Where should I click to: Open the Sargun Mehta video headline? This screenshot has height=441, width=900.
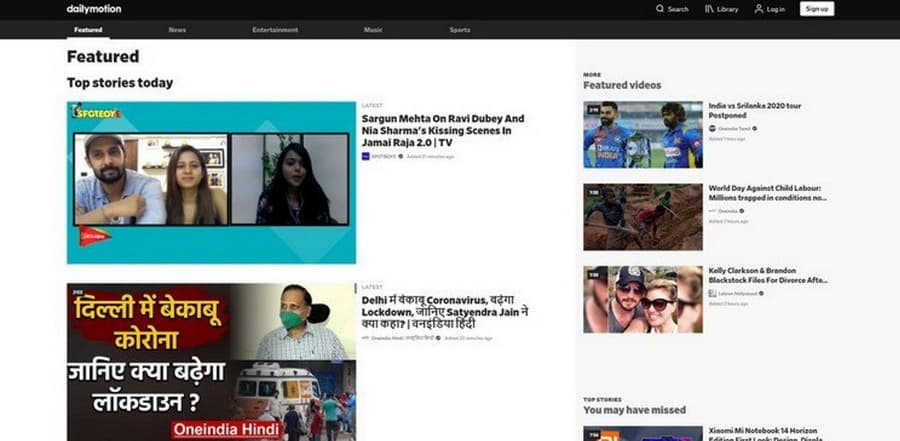click(x=442, y=130)
